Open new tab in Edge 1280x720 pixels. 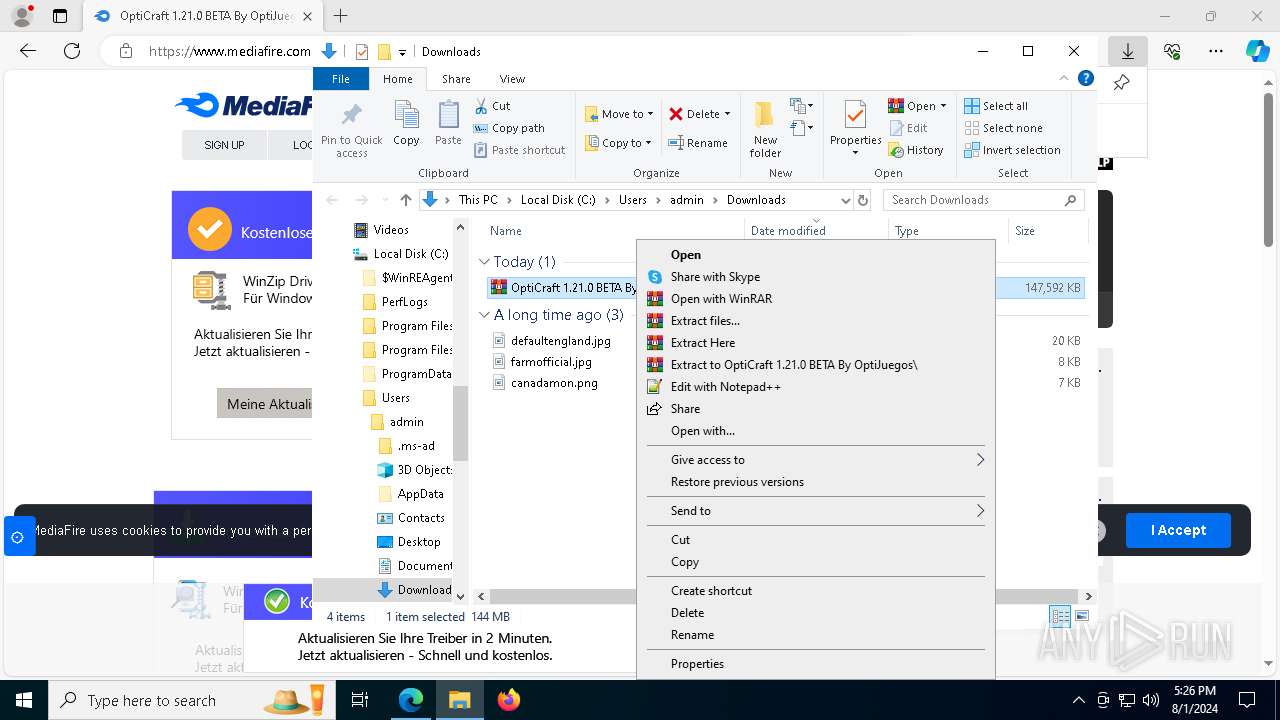tap(340, 16)
